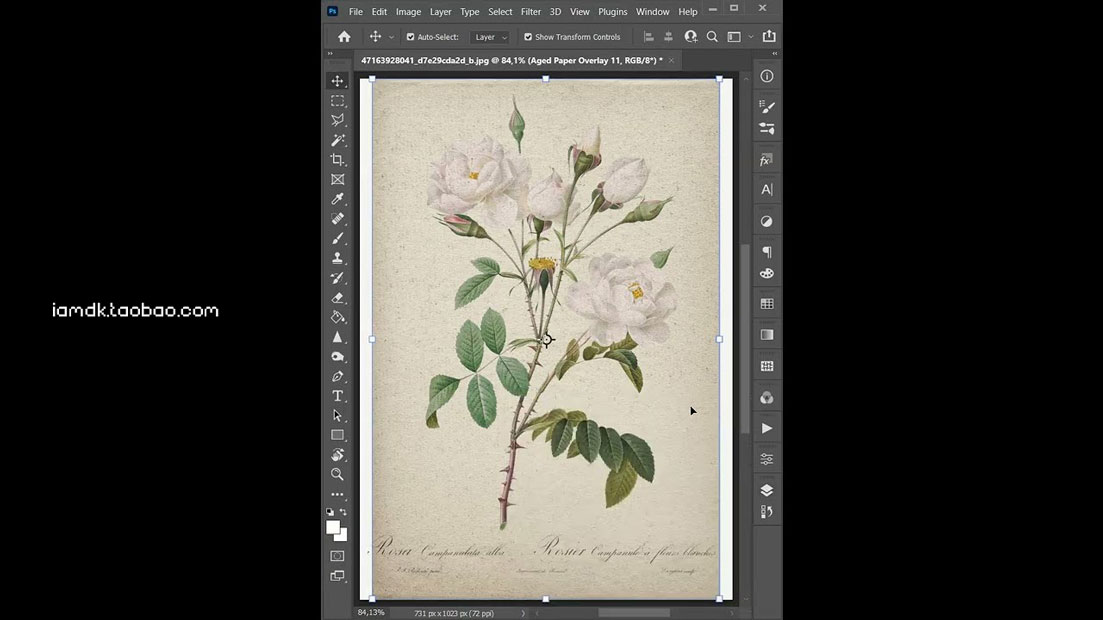
Task: Open the Image menu
Action: [x=408, y=11]
